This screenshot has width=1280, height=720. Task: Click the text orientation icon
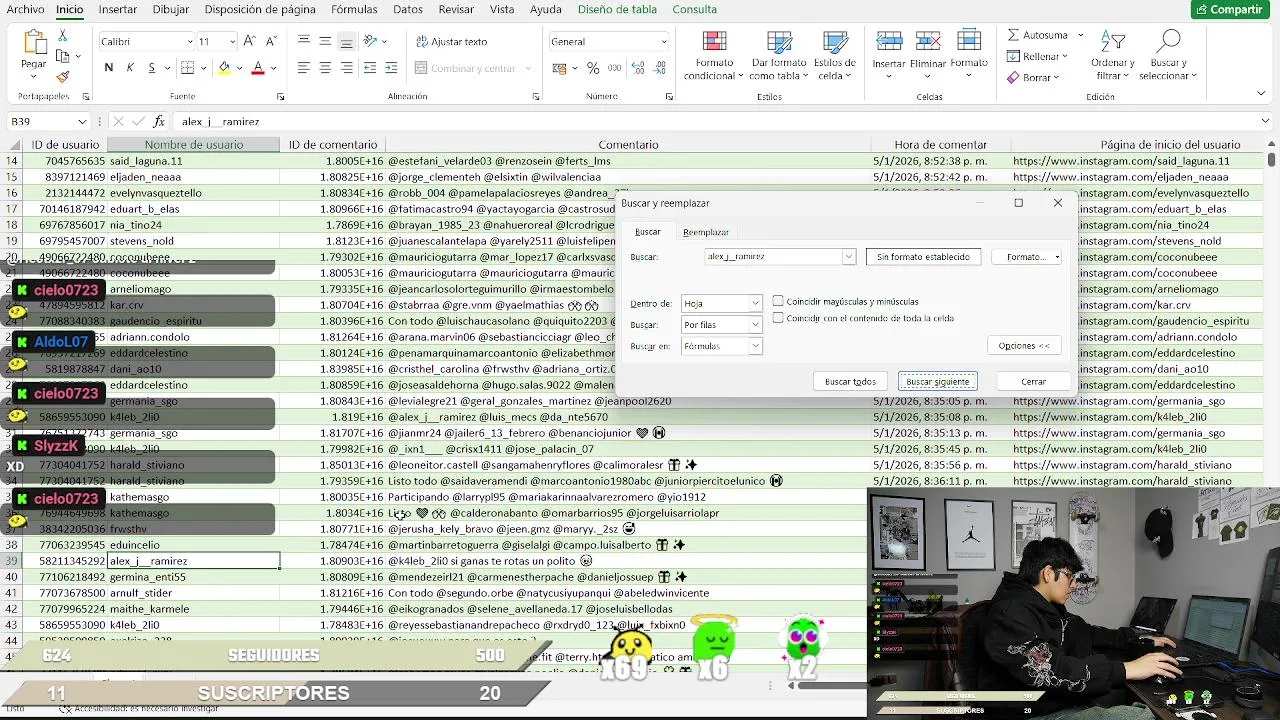tap(371, 41)
